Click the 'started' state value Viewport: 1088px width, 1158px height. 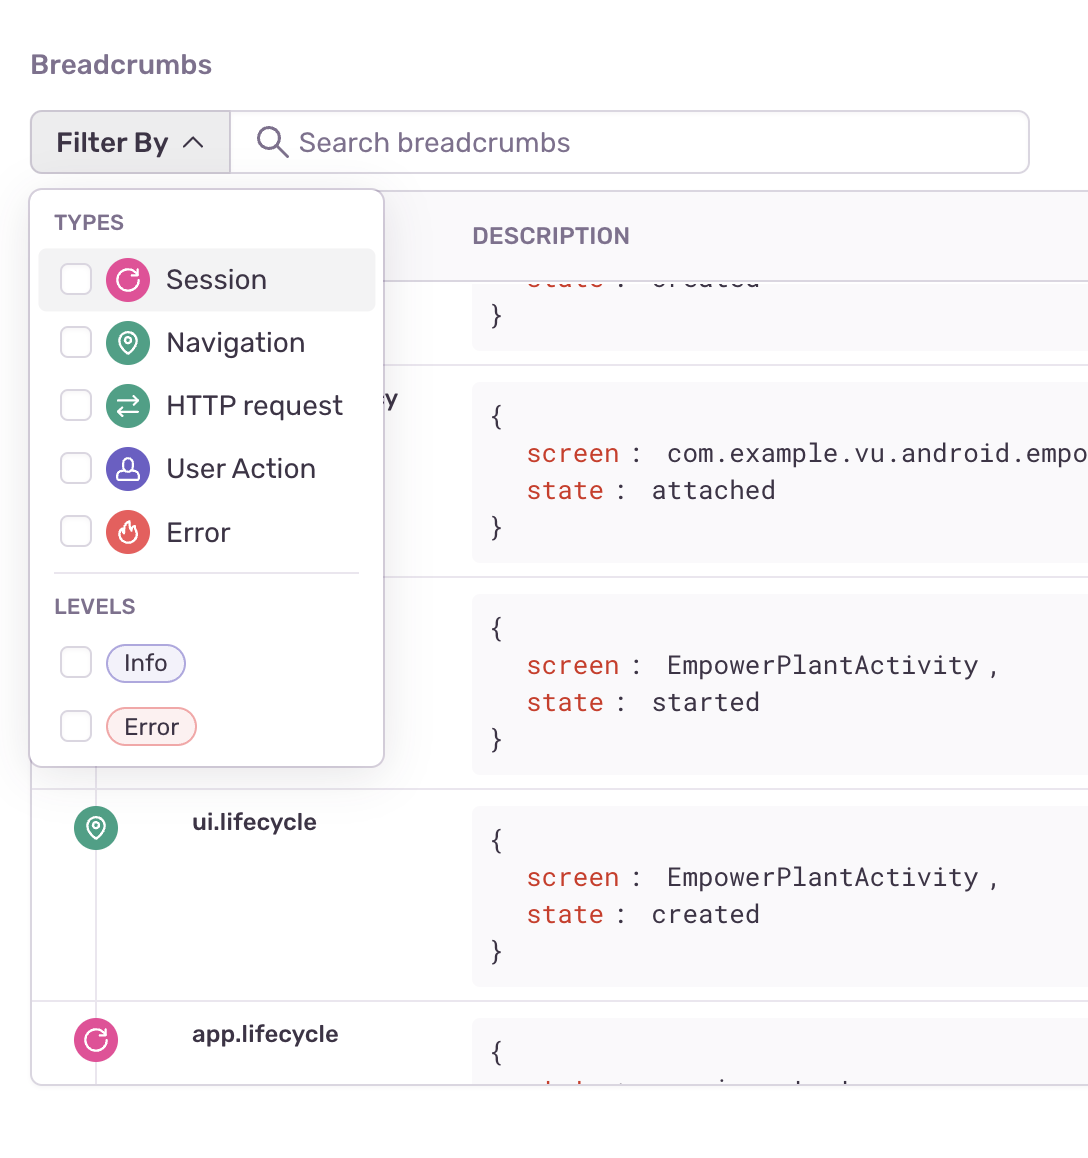[x=705, y=702]
